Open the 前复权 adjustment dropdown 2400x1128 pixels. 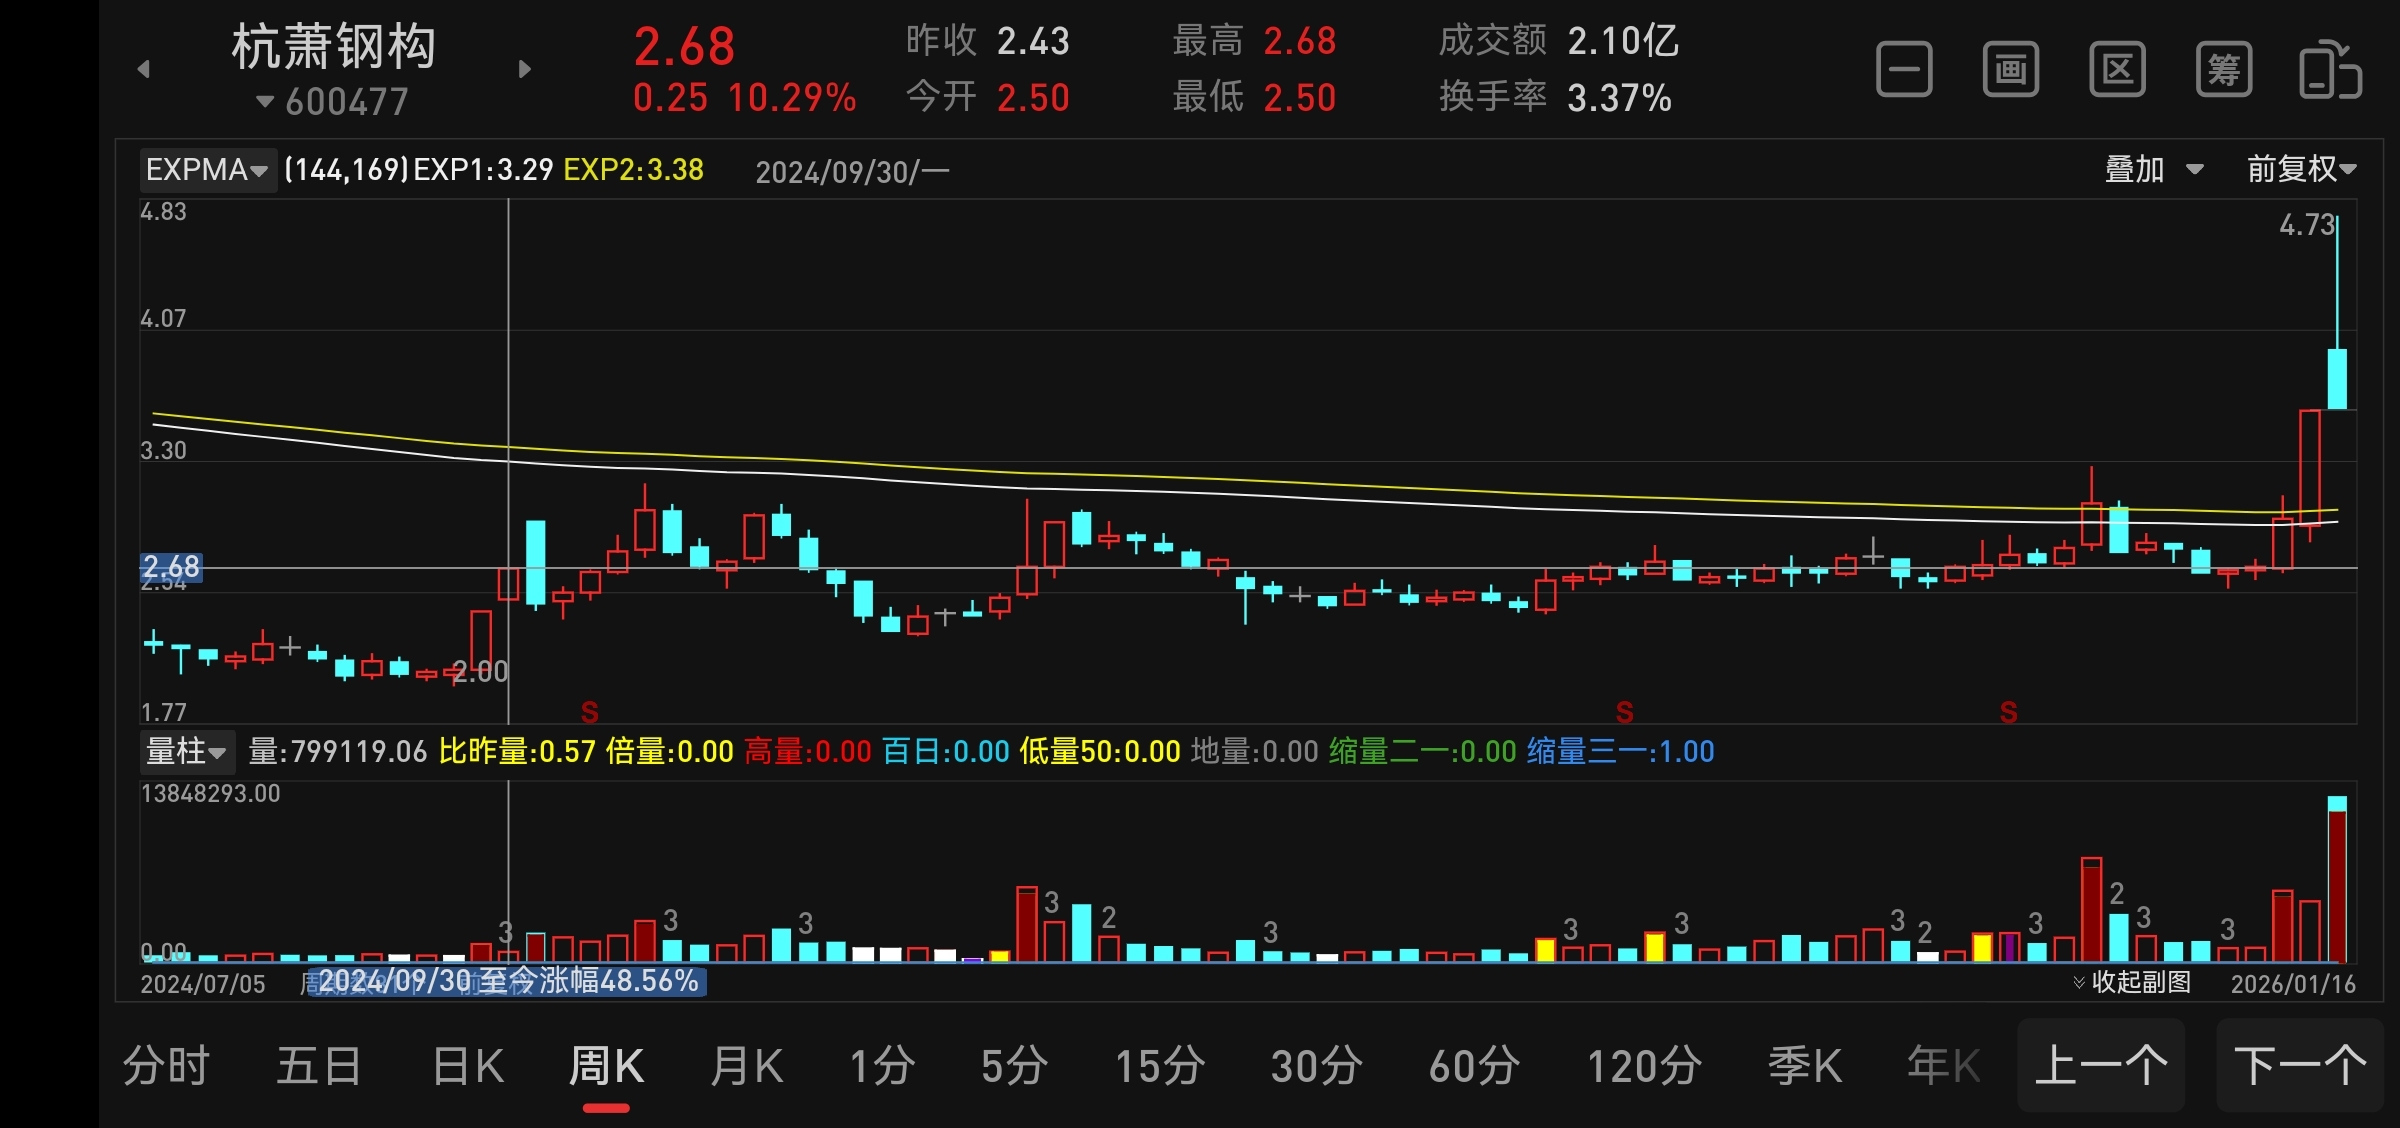point(2301,169)
